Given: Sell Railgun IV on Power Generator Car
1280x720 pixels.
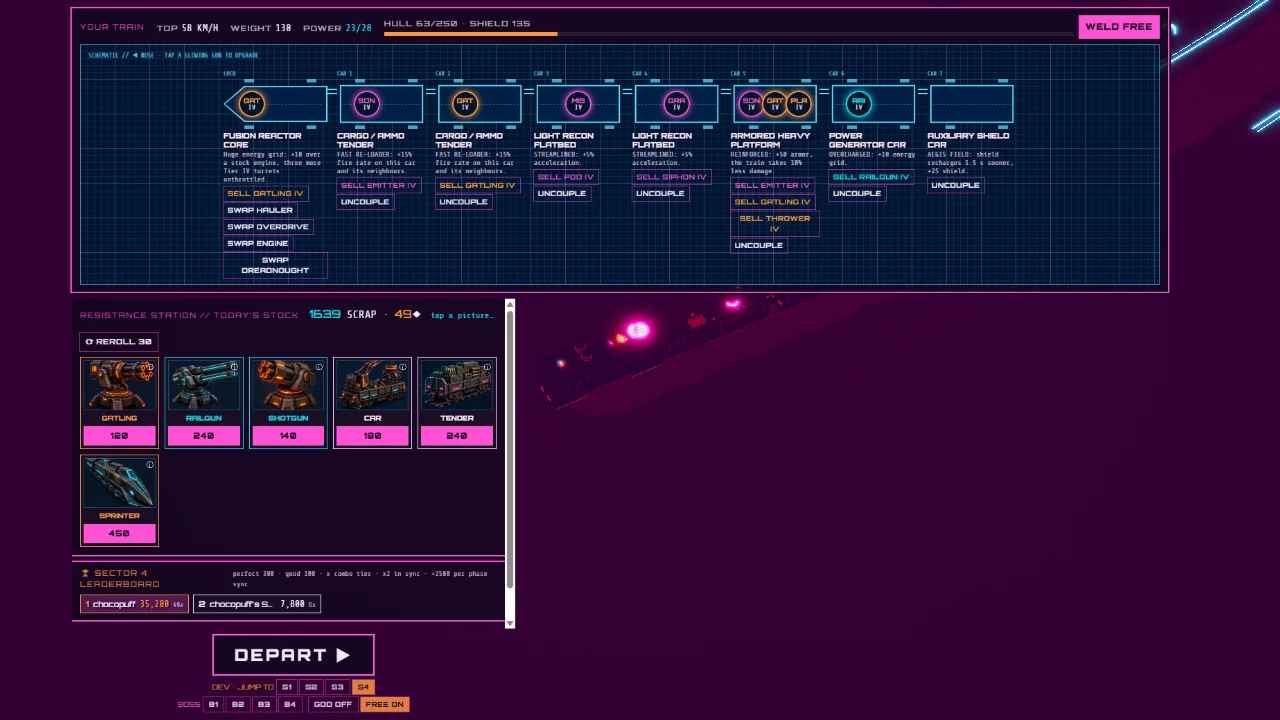Looking at the screenshot, I should [x=871, y=177].
